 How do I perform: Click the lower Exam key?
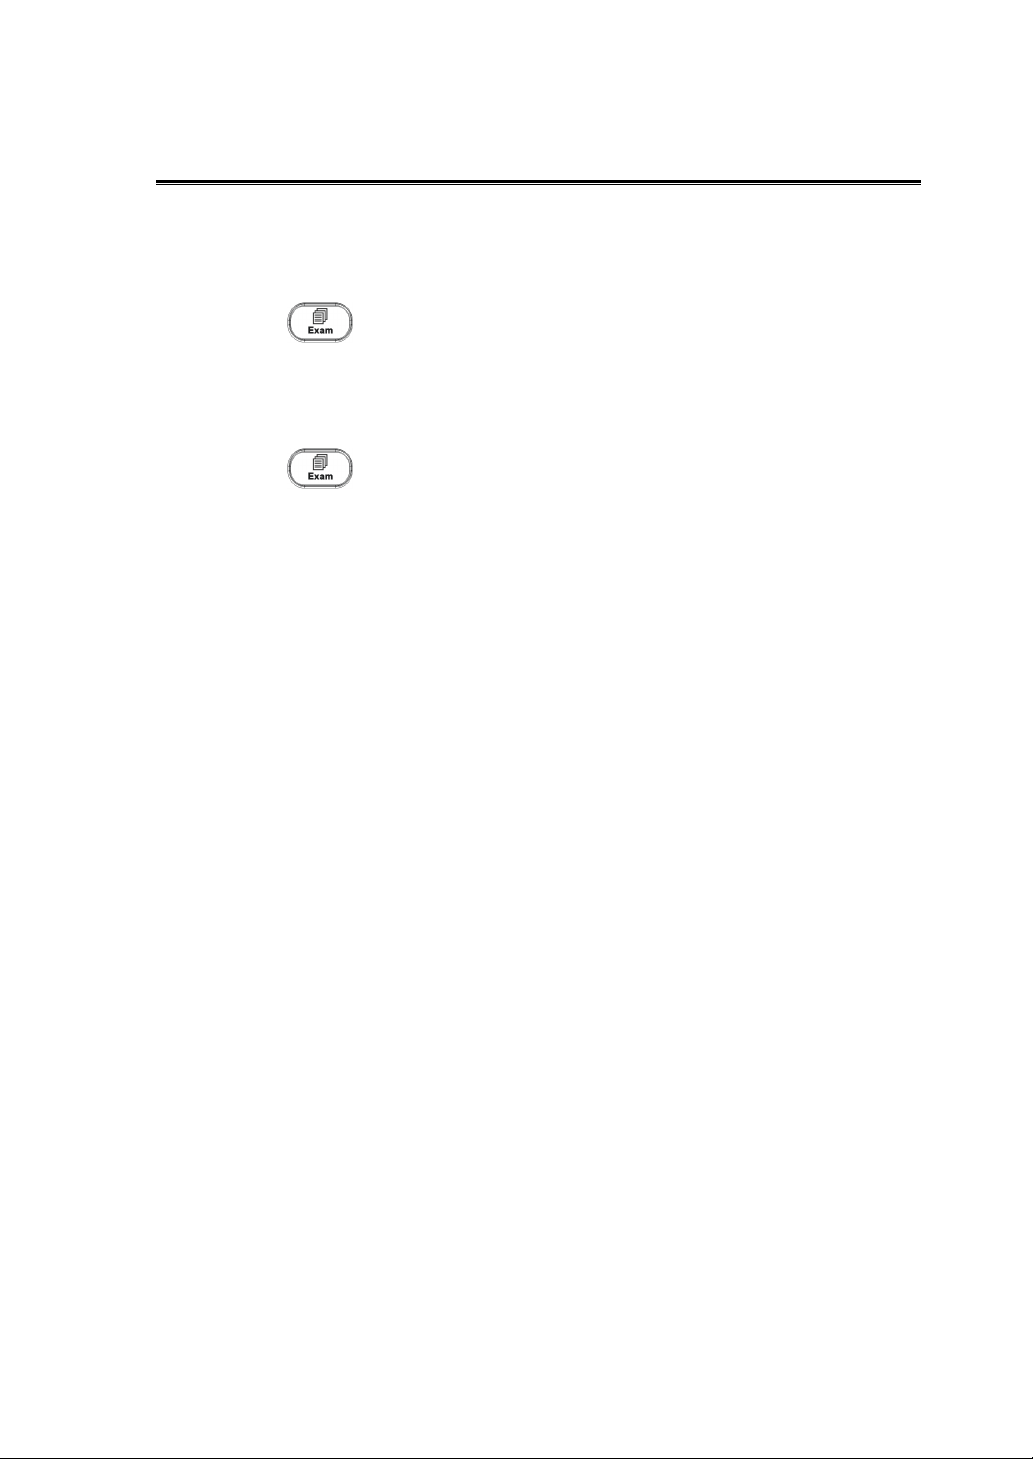click(320, 468)
